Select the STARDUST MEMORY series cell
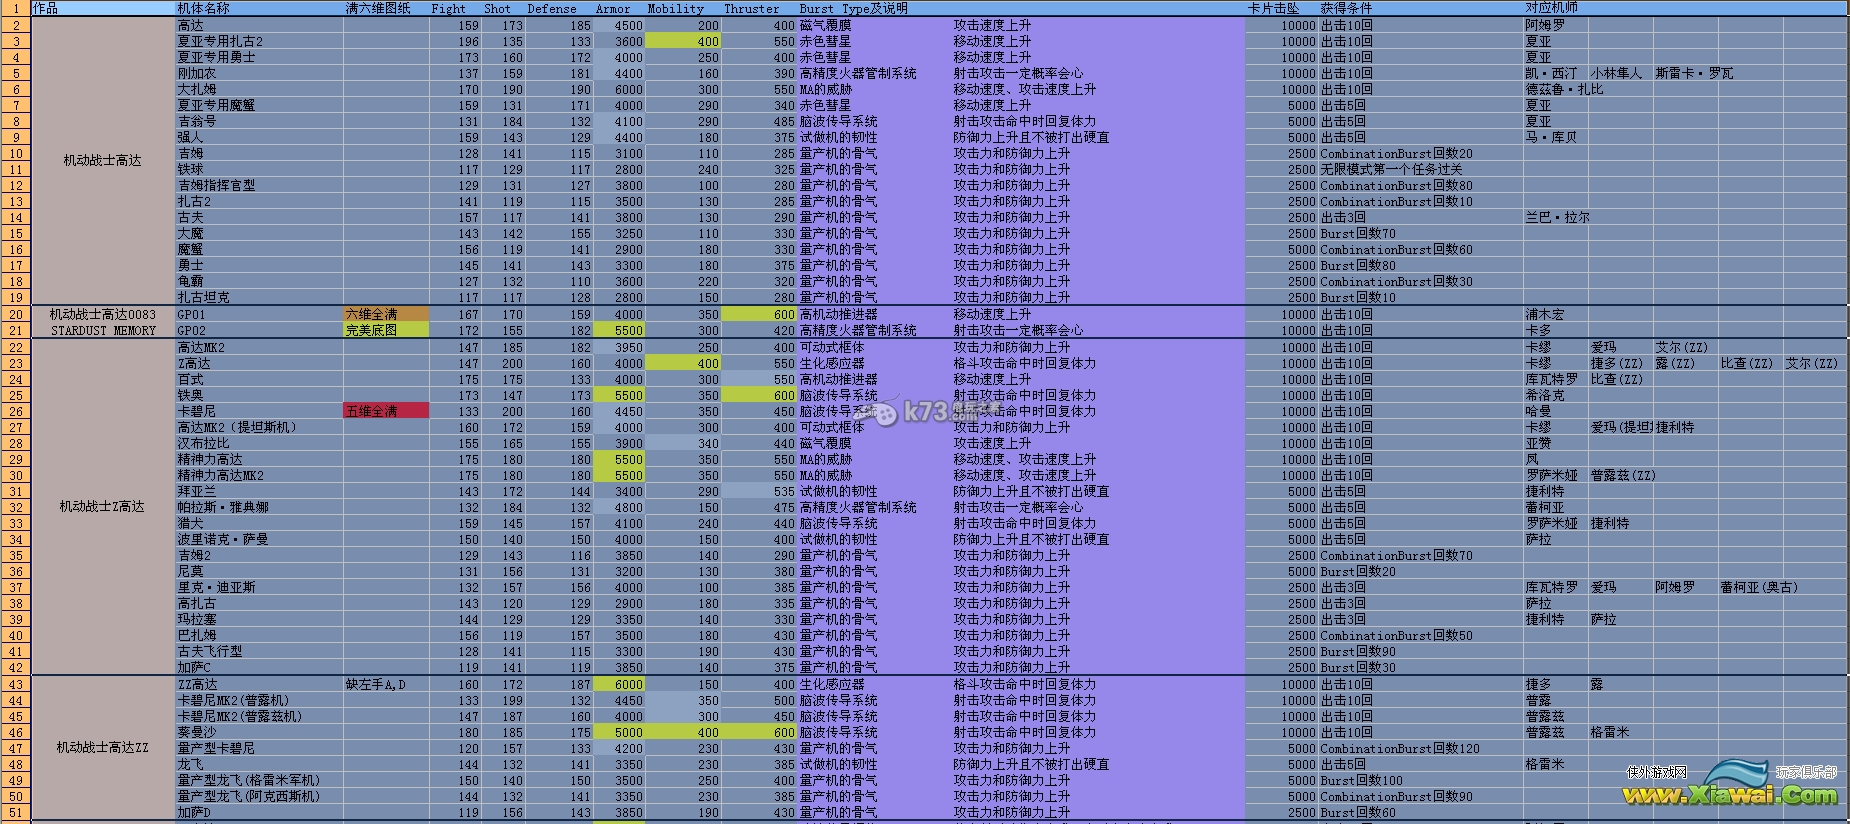The width and height of the screenshot is (1850, 824). click(x=103, y=330)
